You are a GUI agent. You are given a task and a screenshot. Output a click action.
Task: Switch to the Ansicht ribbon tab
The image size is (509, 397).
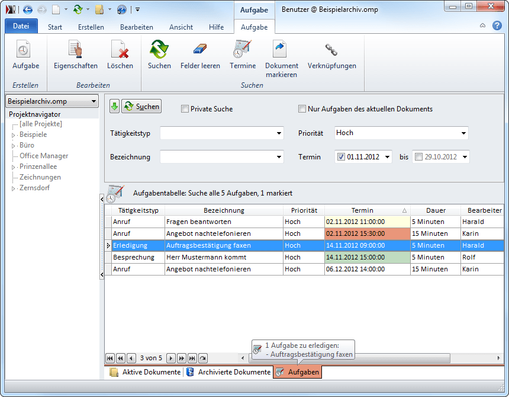tap(181, 27)
